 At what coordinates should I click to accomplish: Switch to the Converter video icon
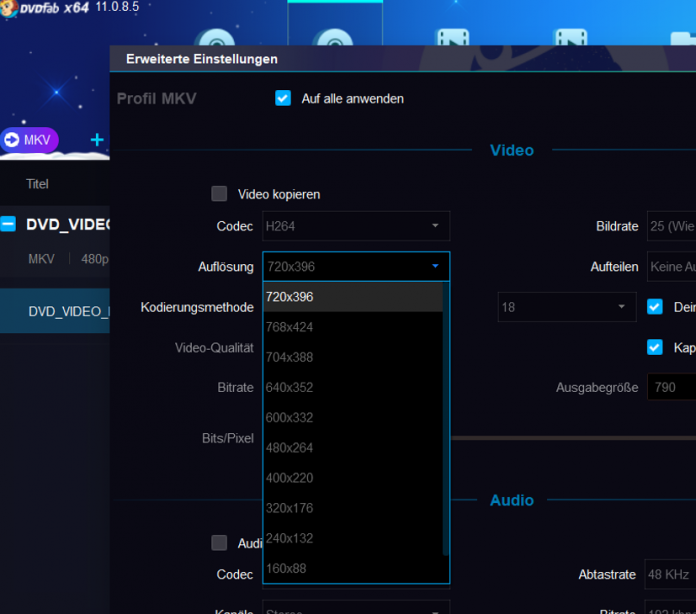click(x=453, y=40)
